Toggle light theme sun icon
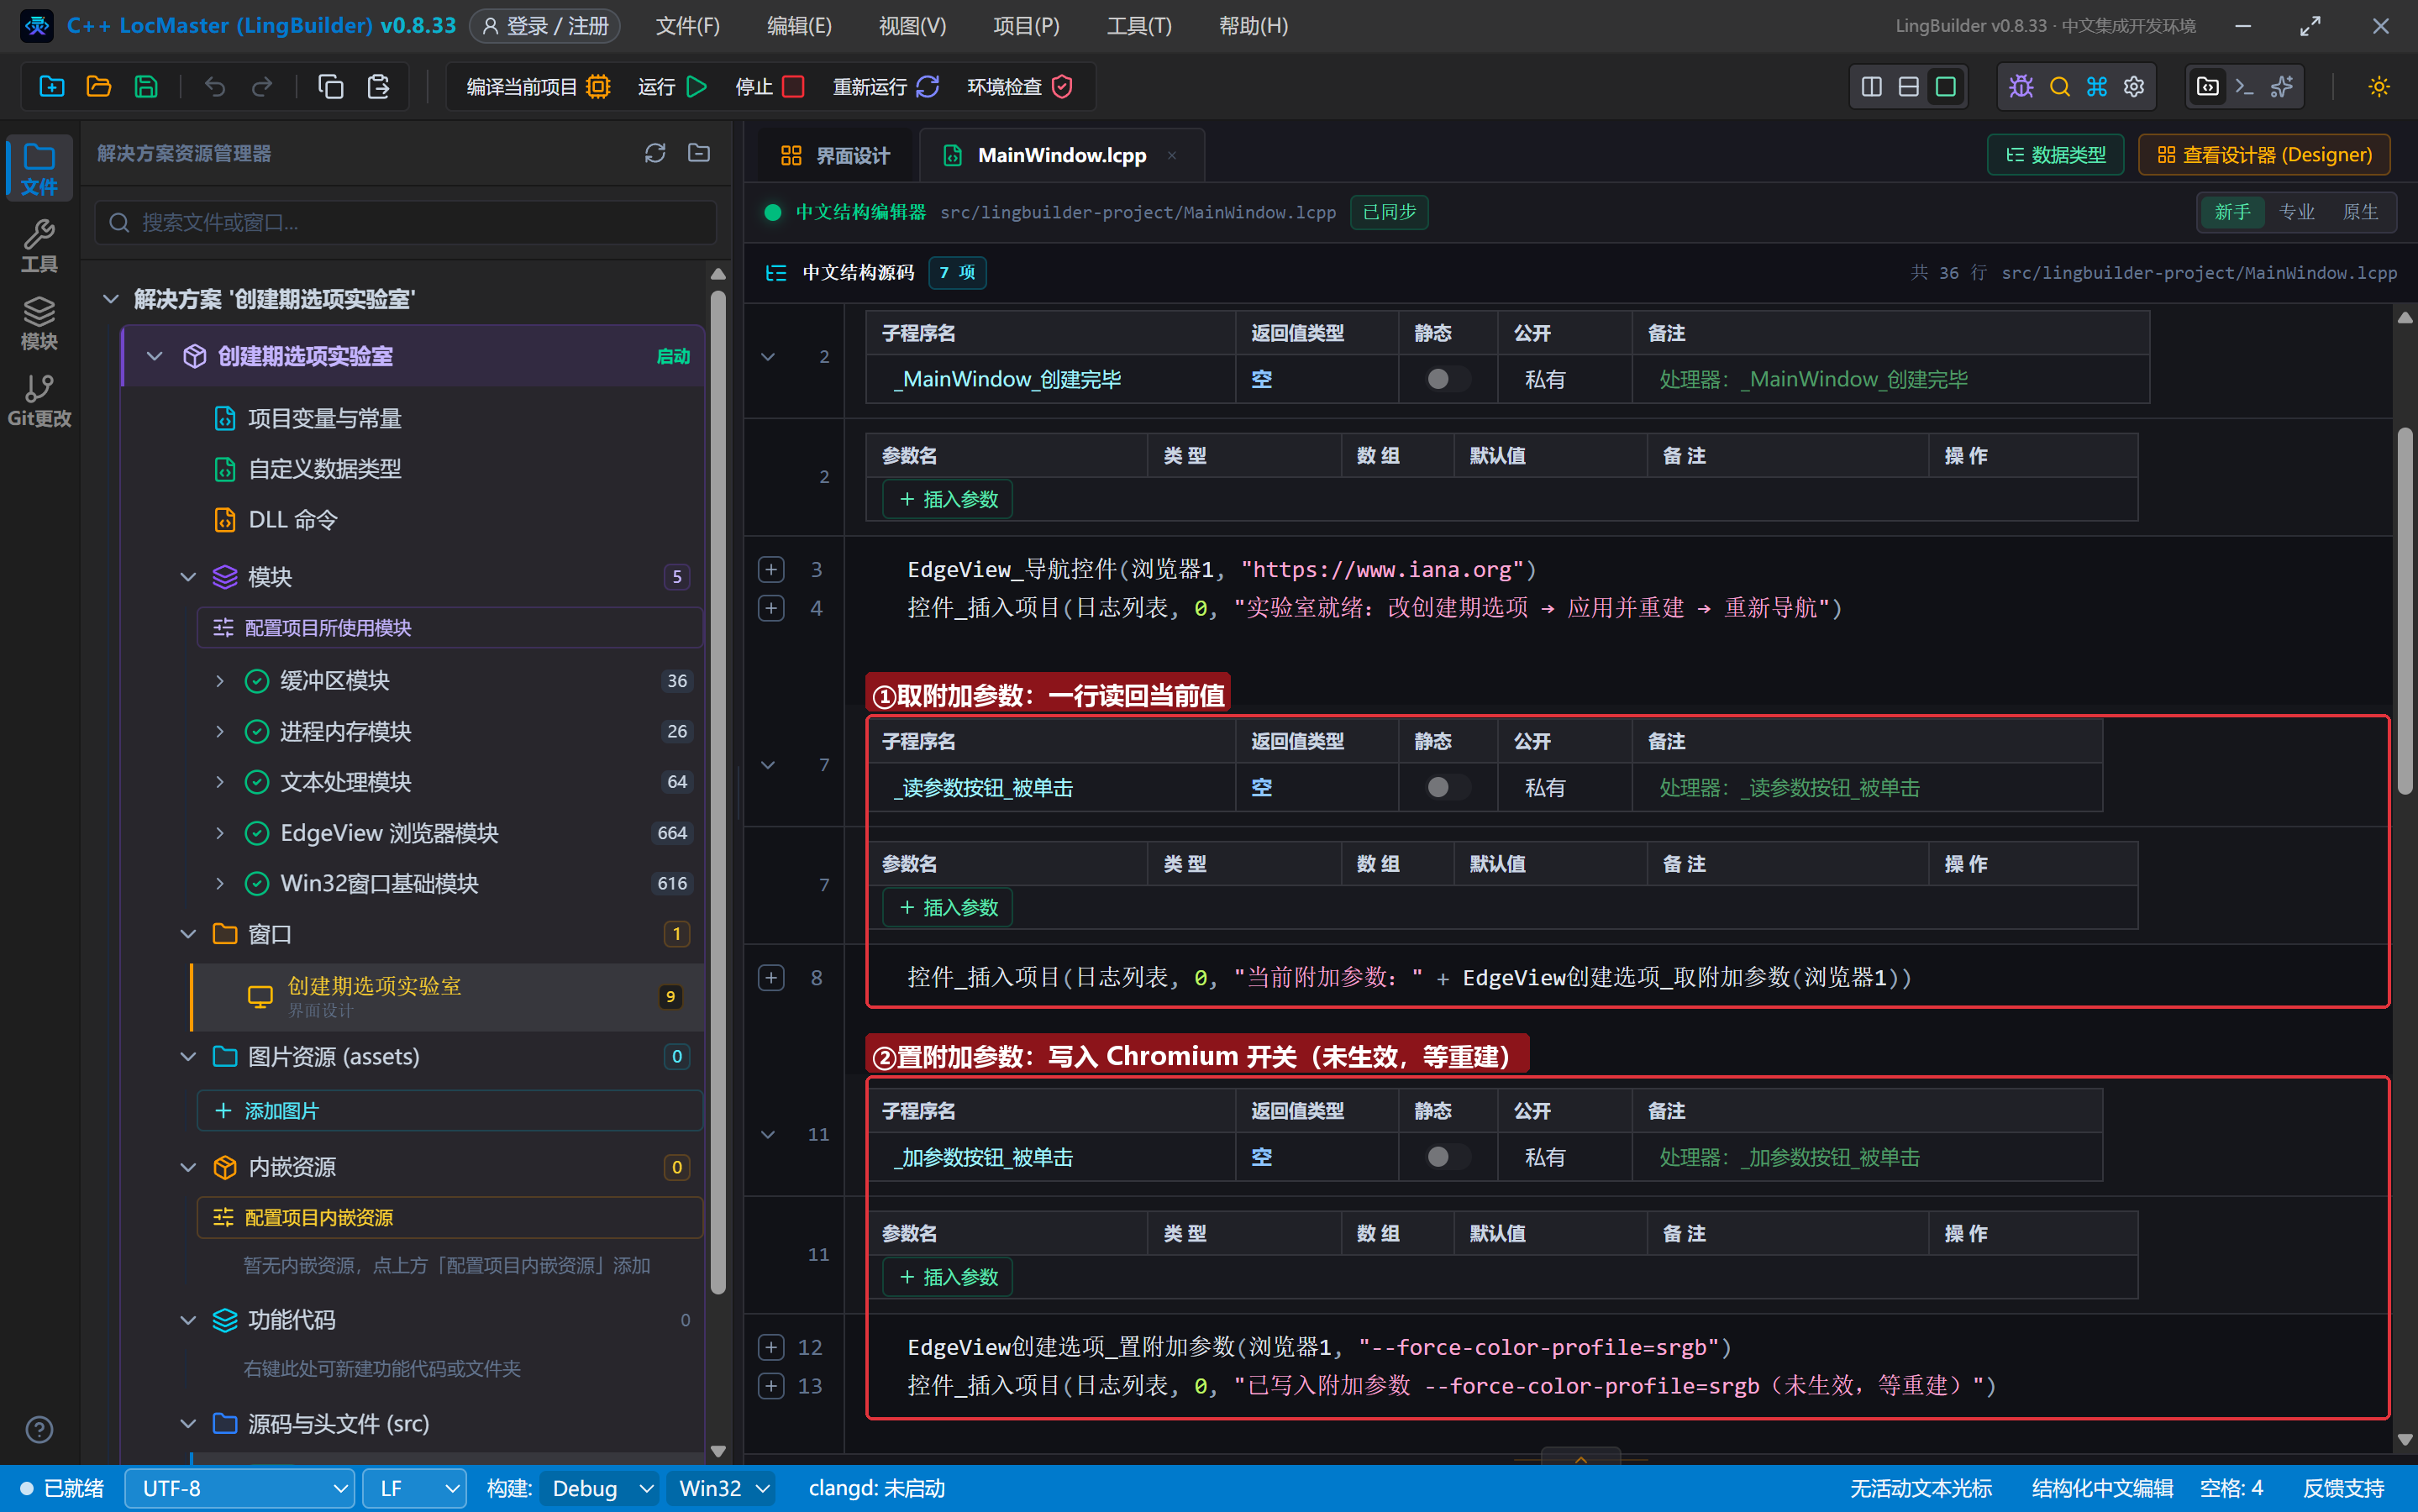The image size is (2418, 1512). (x=2379, y=87)
